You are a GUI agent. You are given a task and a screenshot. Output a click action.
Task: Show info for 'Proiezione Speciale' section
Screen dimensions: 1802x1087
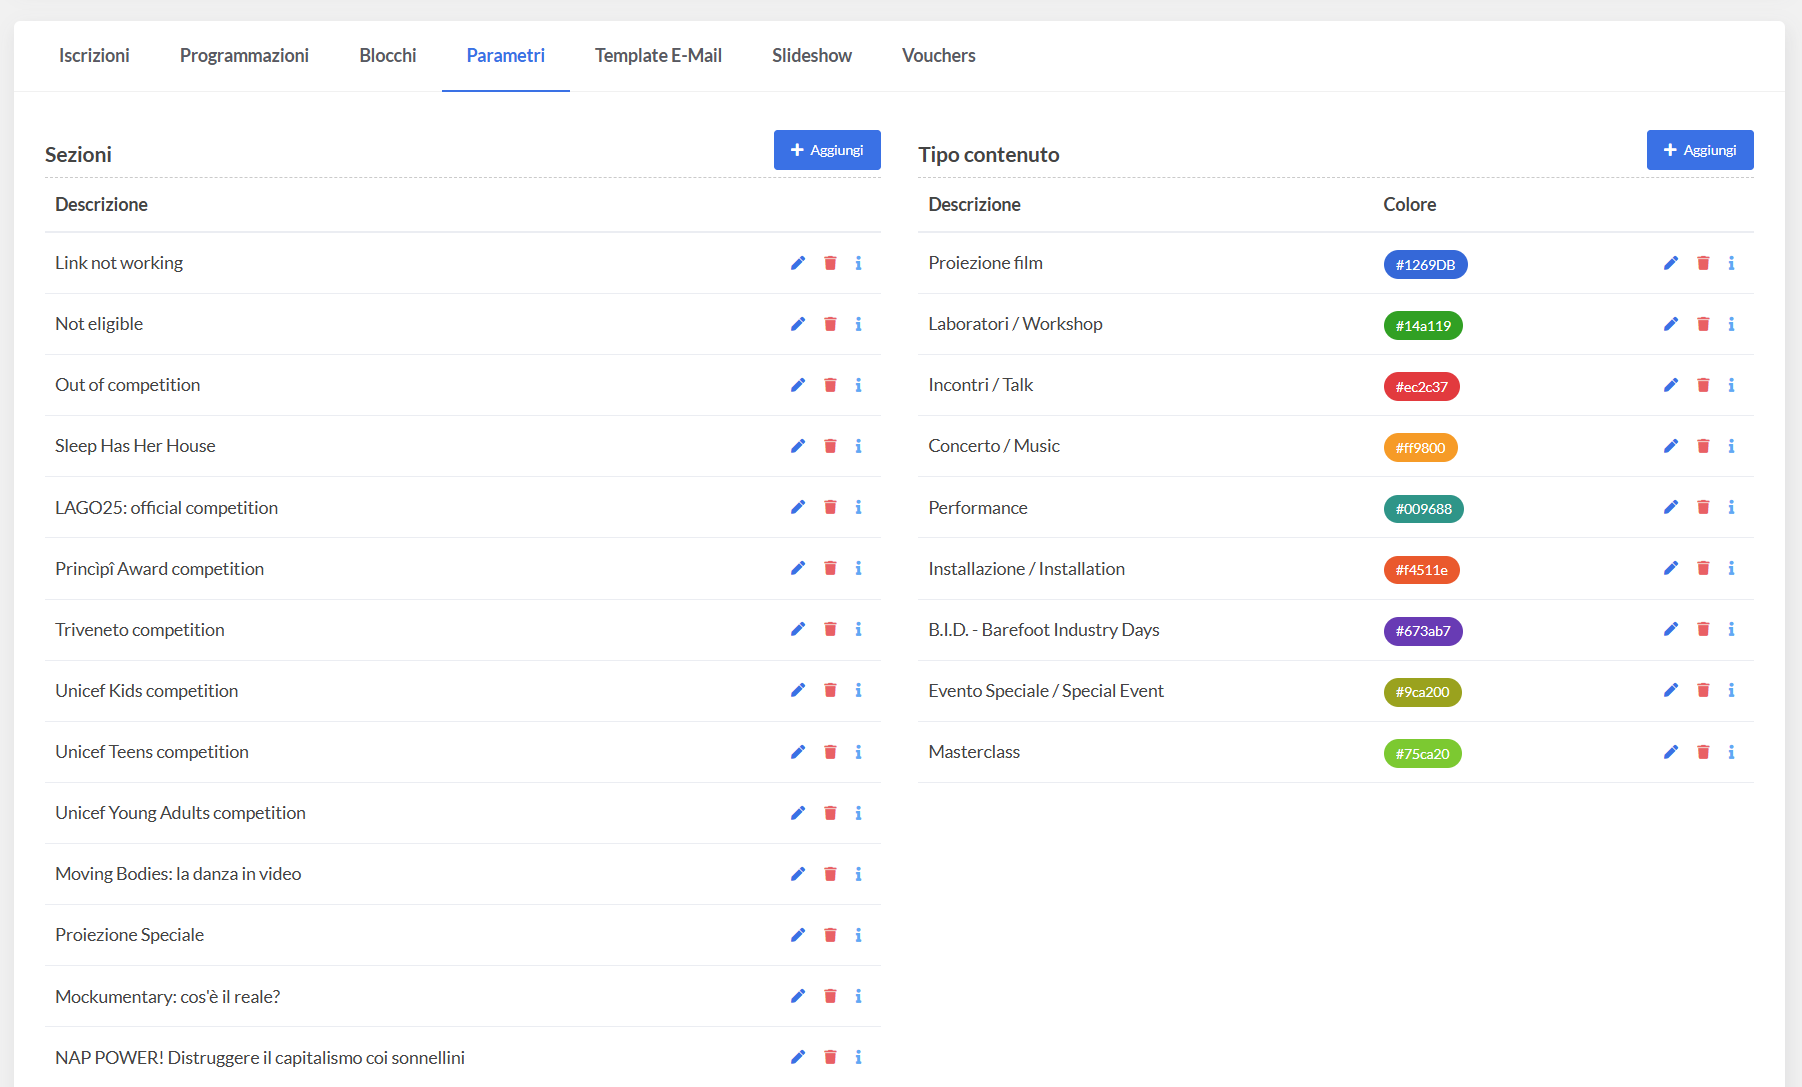click(x=858, y=935)
